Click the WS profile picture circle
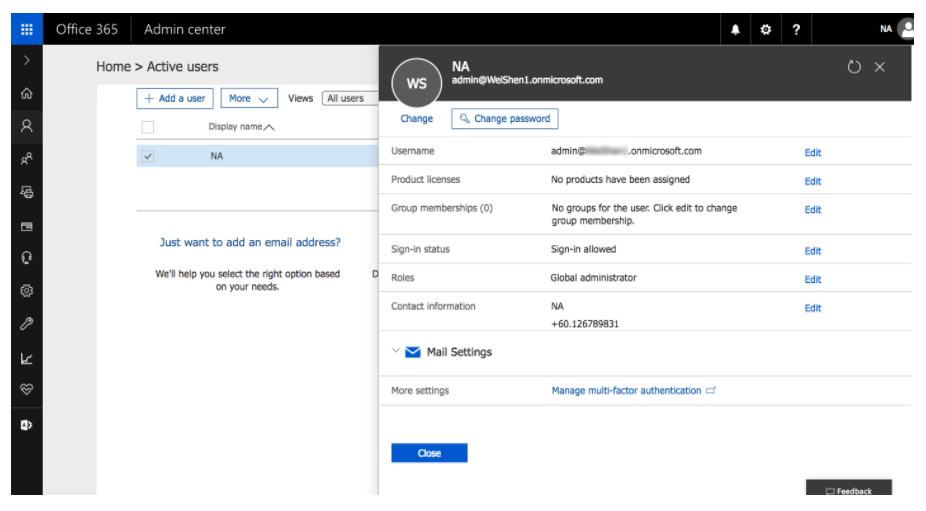Image resolution: width=926 pixels, height=511 pixels. 416,83
